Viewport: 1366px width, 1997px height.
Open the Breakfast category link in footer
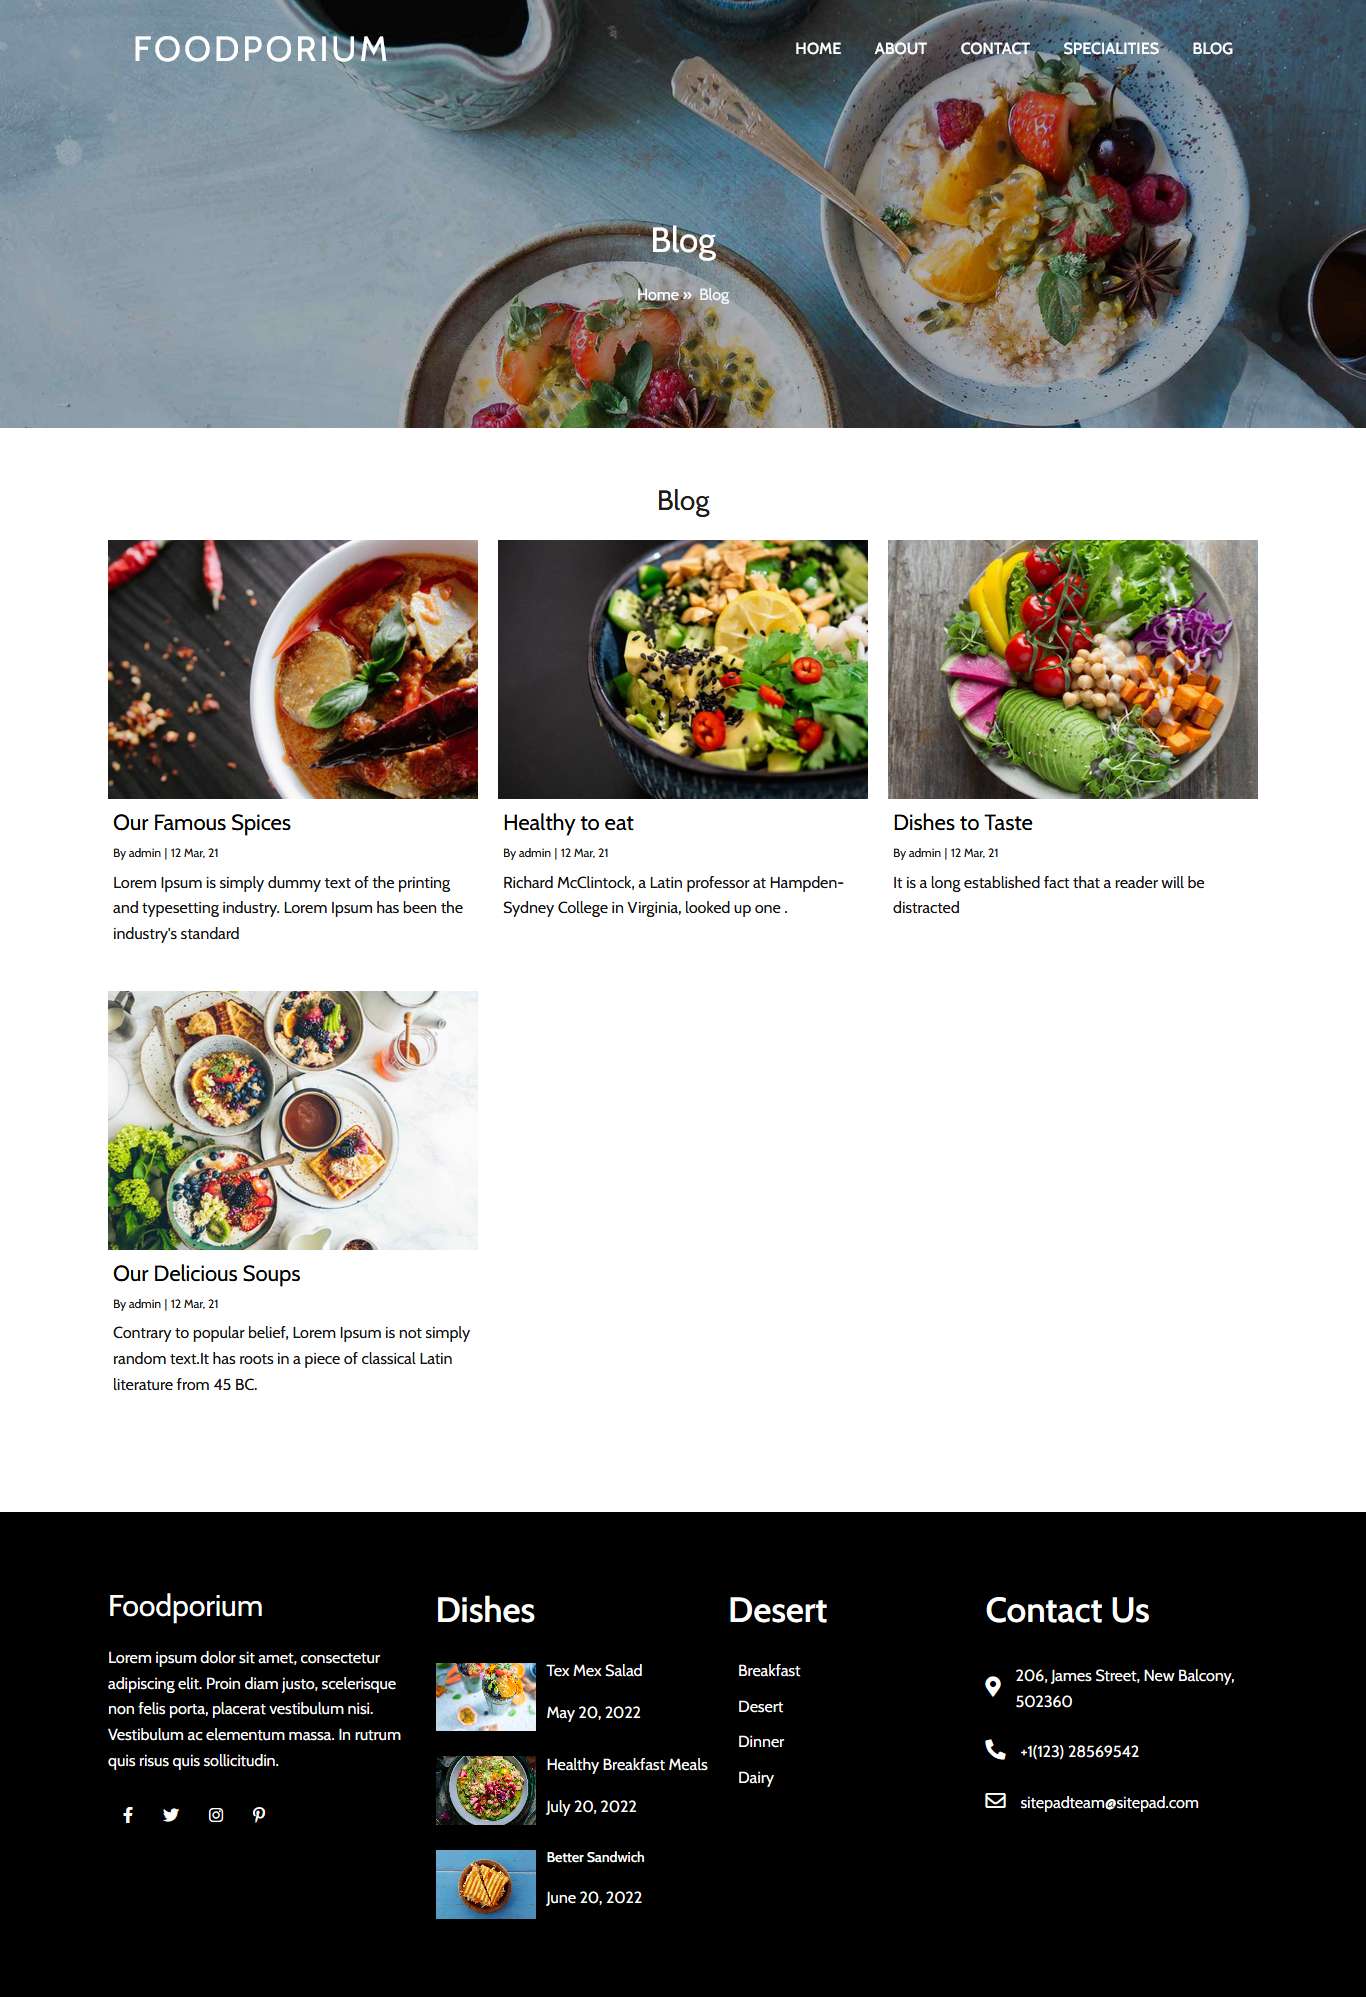click(x=769, y=1671)
